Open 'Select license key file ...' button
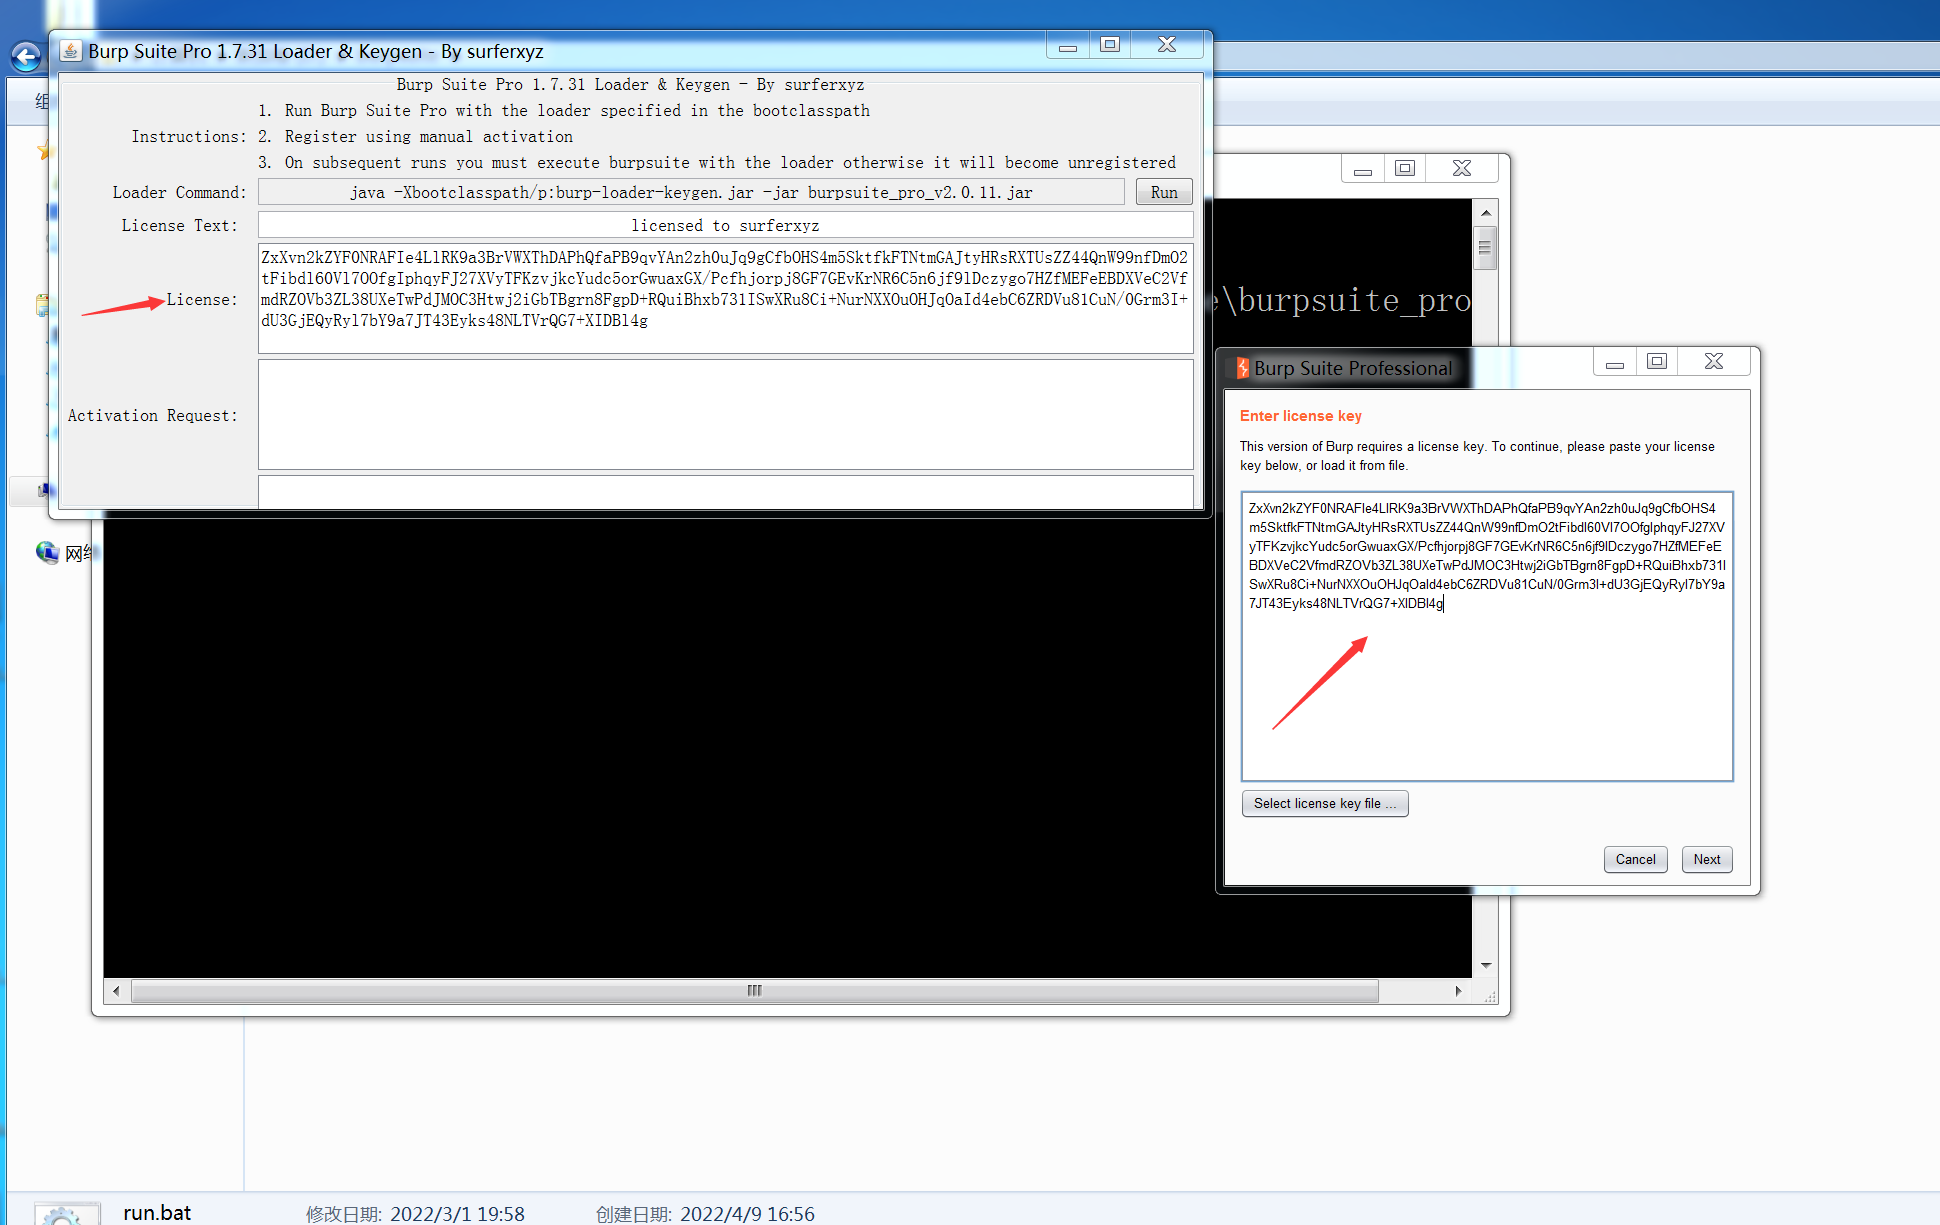Viewport: 1940px width, 1225px height. [x=1325, y=803]
